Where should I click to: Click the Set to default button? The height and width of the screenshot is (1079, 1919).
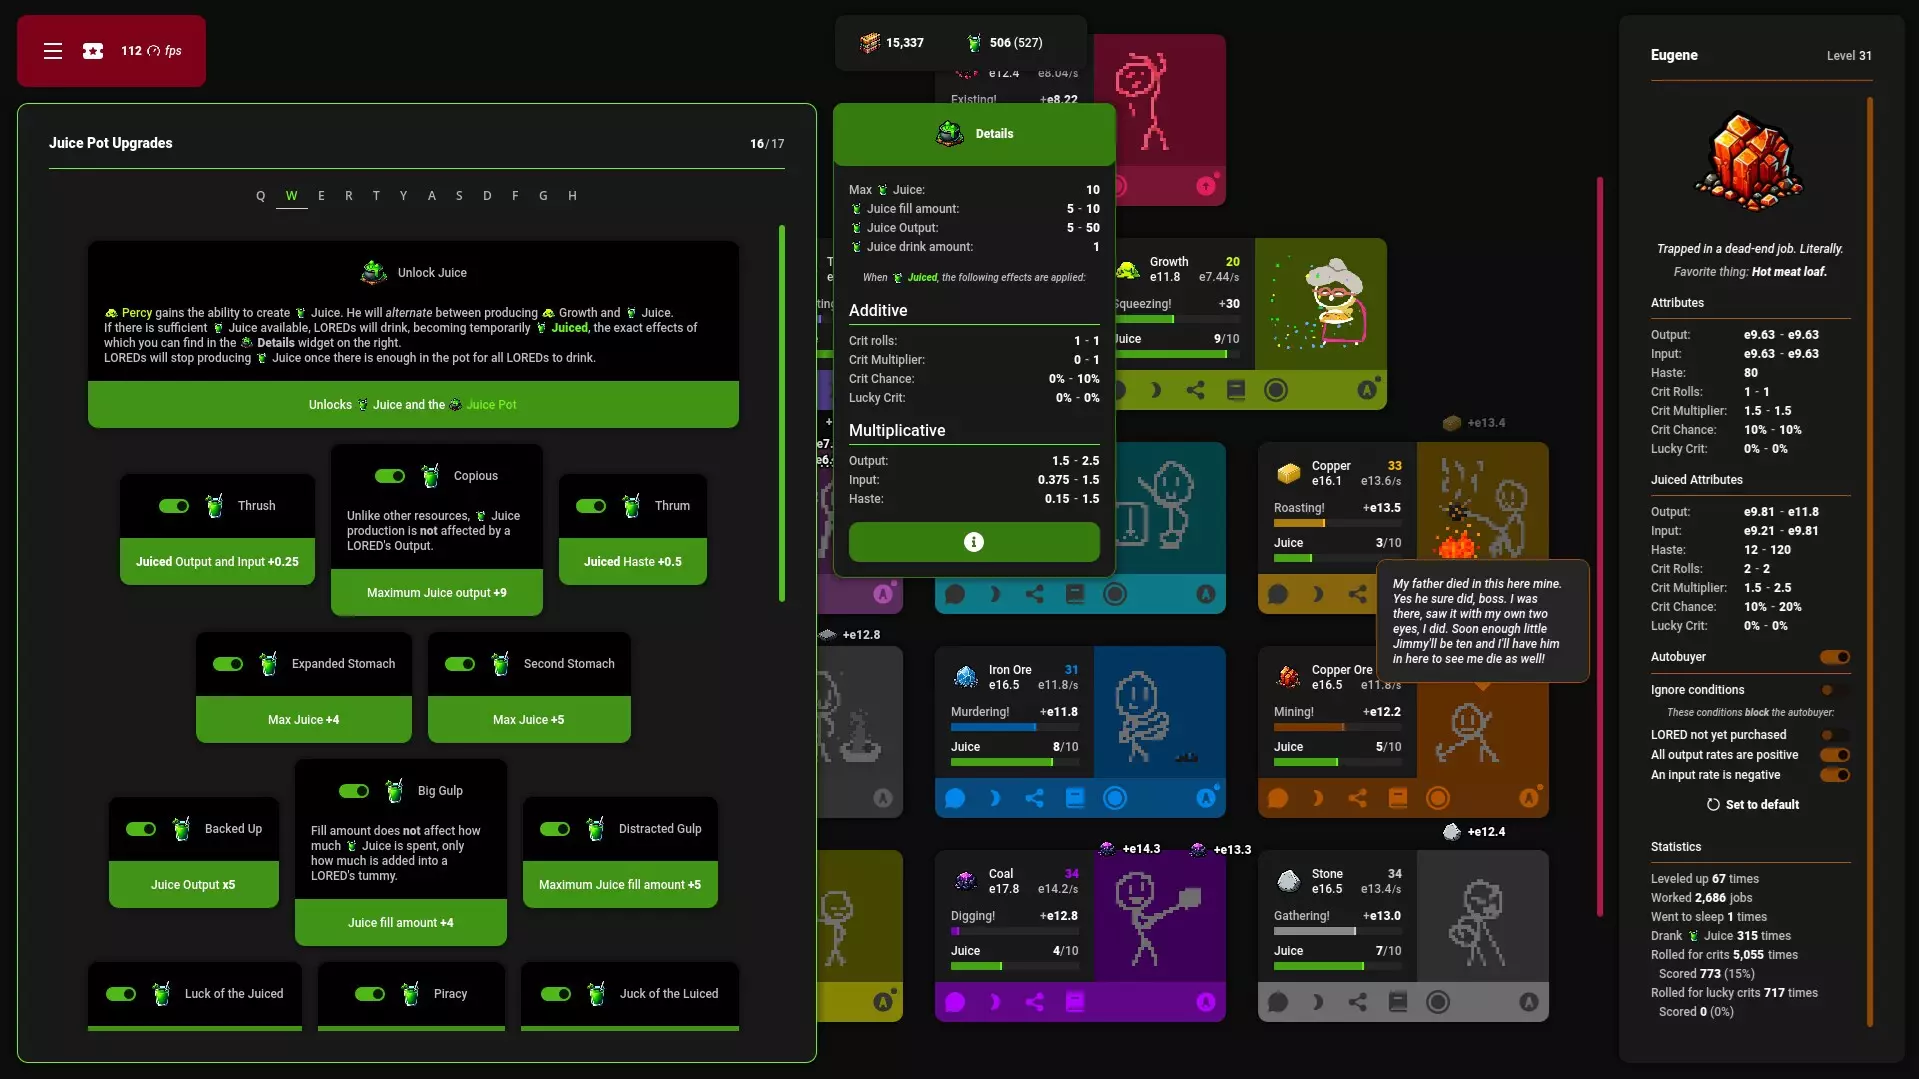[1752, 805]
